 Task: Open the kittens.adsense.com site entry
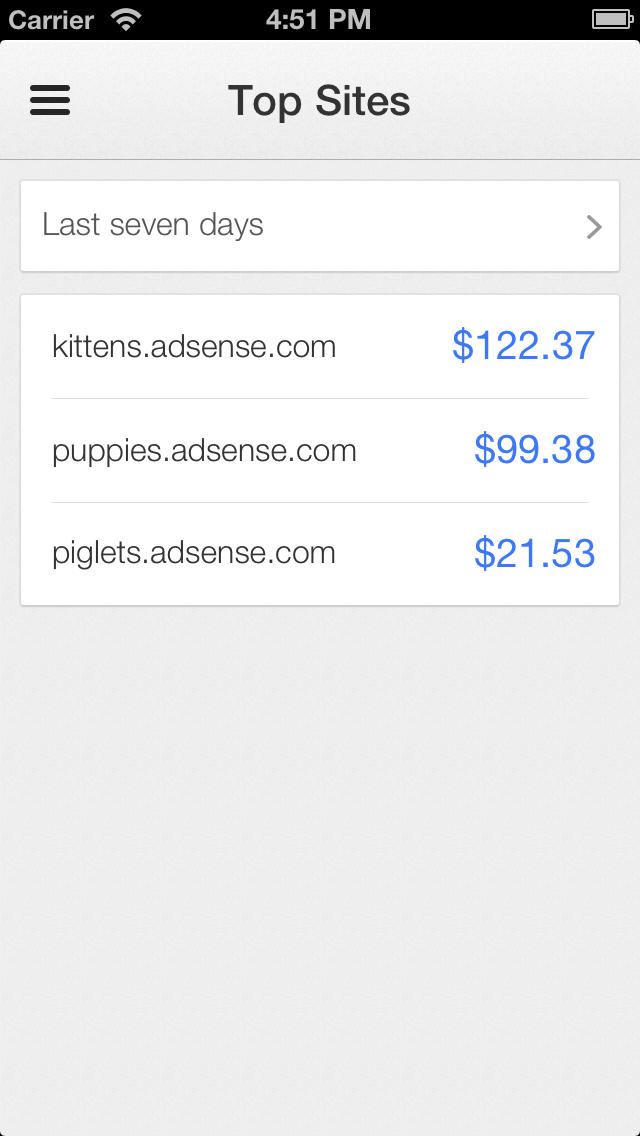194,347
